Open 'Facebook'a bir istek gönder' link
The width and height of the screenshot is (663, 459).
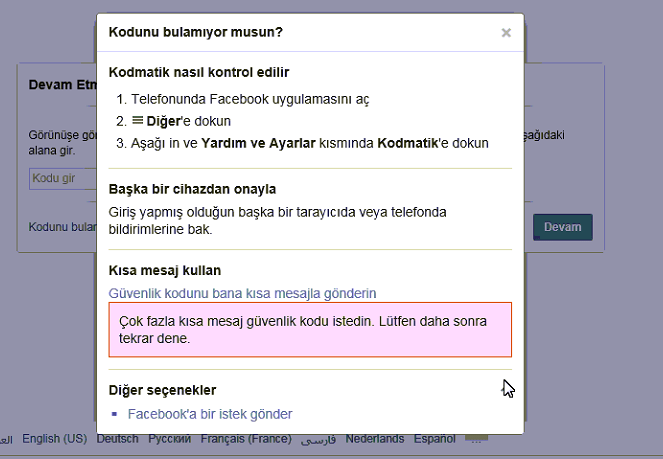pyautogui.click(x=210, y=414)
